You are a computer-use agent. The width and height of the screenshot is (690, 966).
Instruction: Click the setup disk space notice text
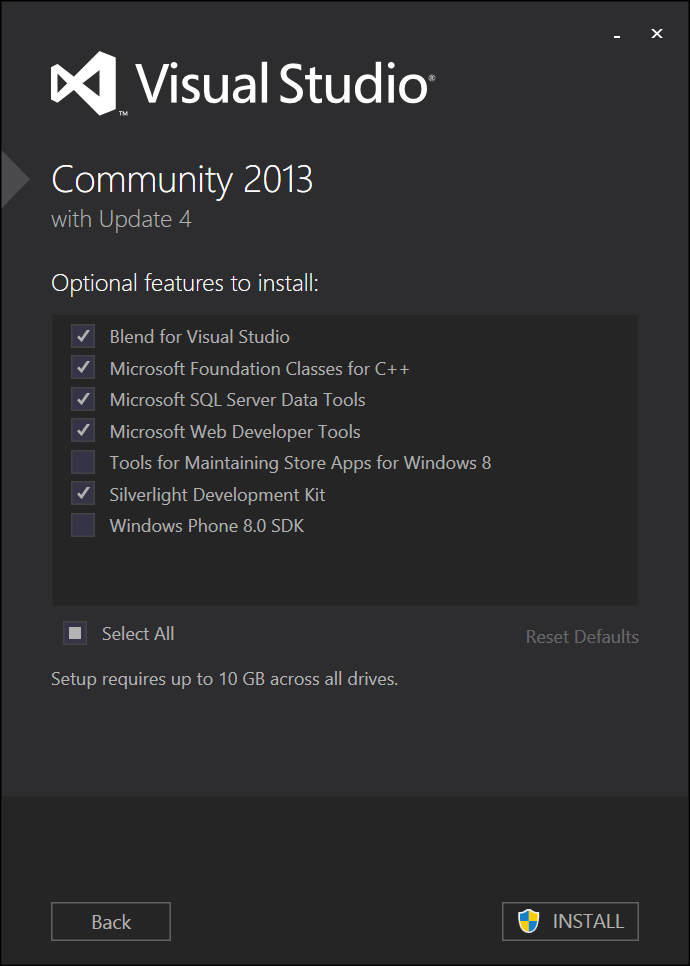tap(223, 678)
